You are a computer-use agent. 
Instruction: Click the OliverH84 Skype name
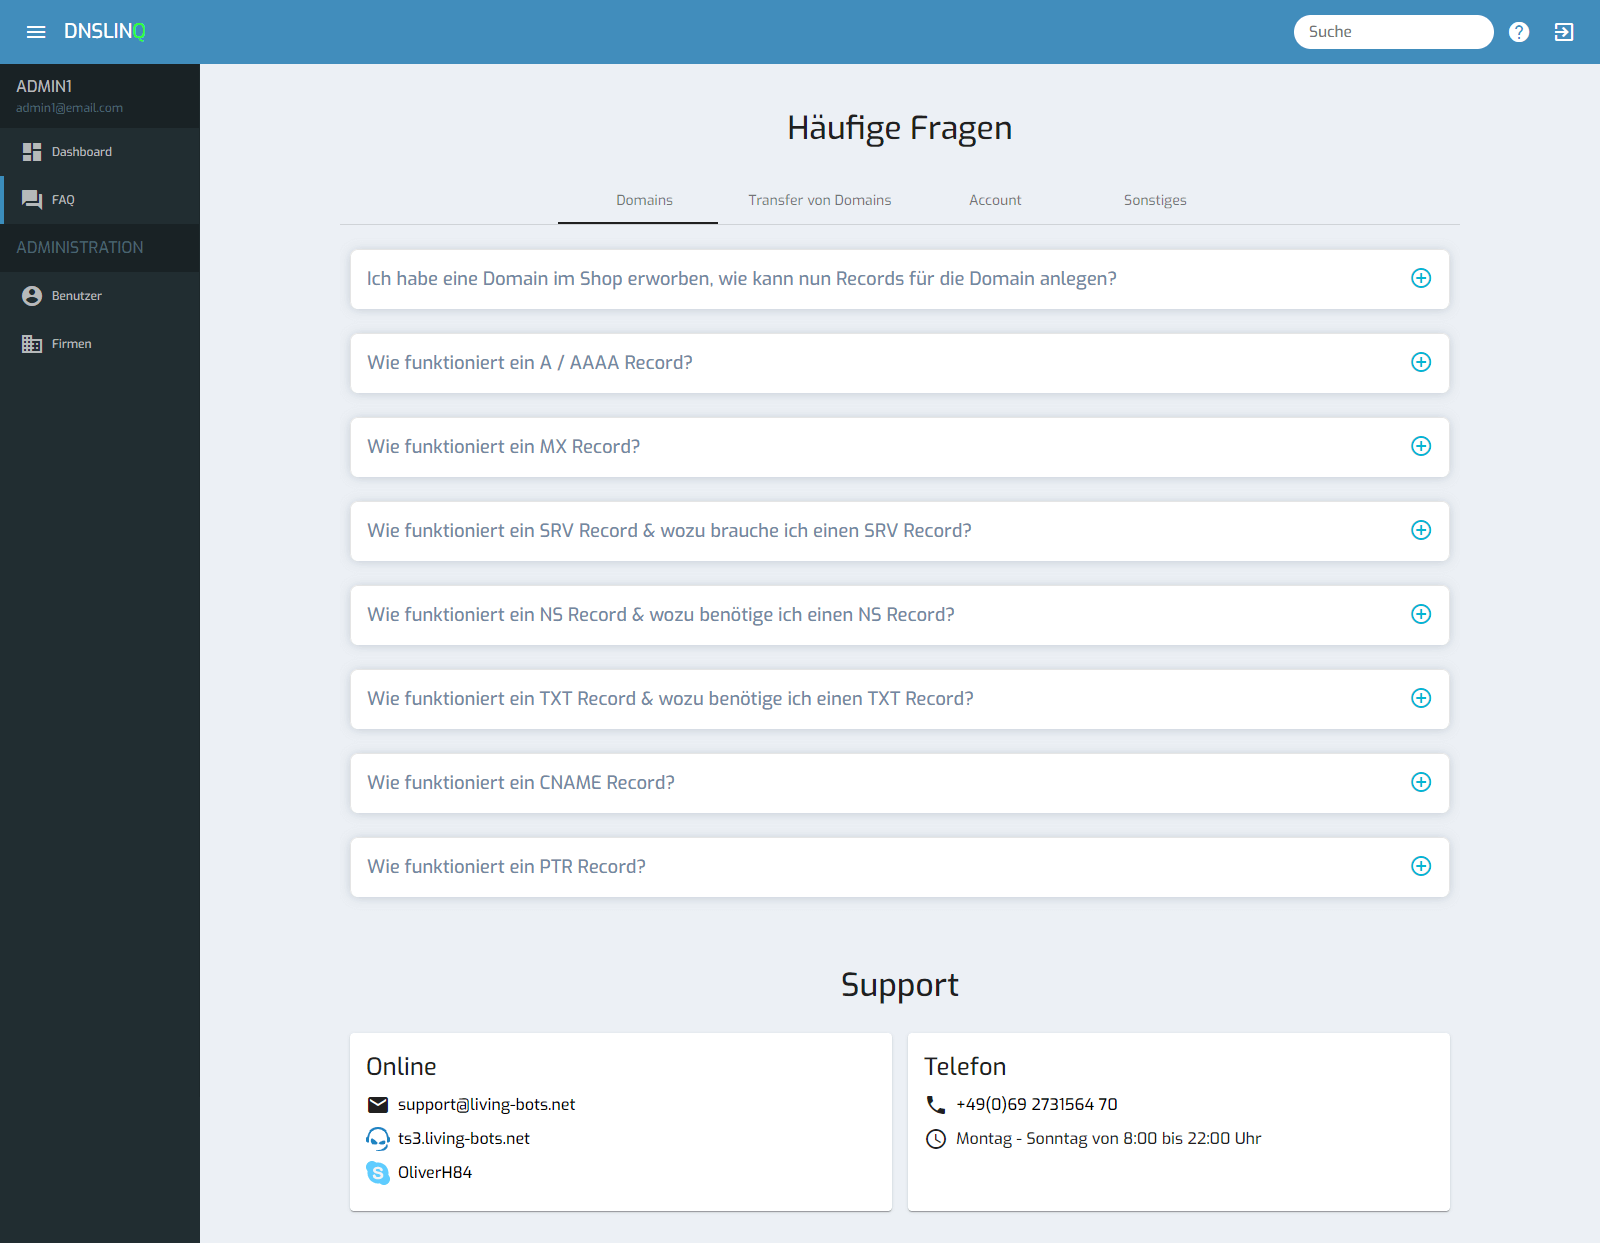tap(435, 1173)
